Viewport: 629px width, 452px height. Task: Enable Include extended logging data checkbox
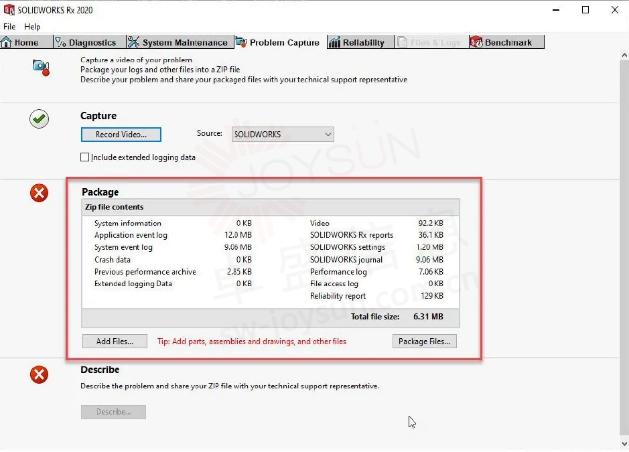point(84,157)
